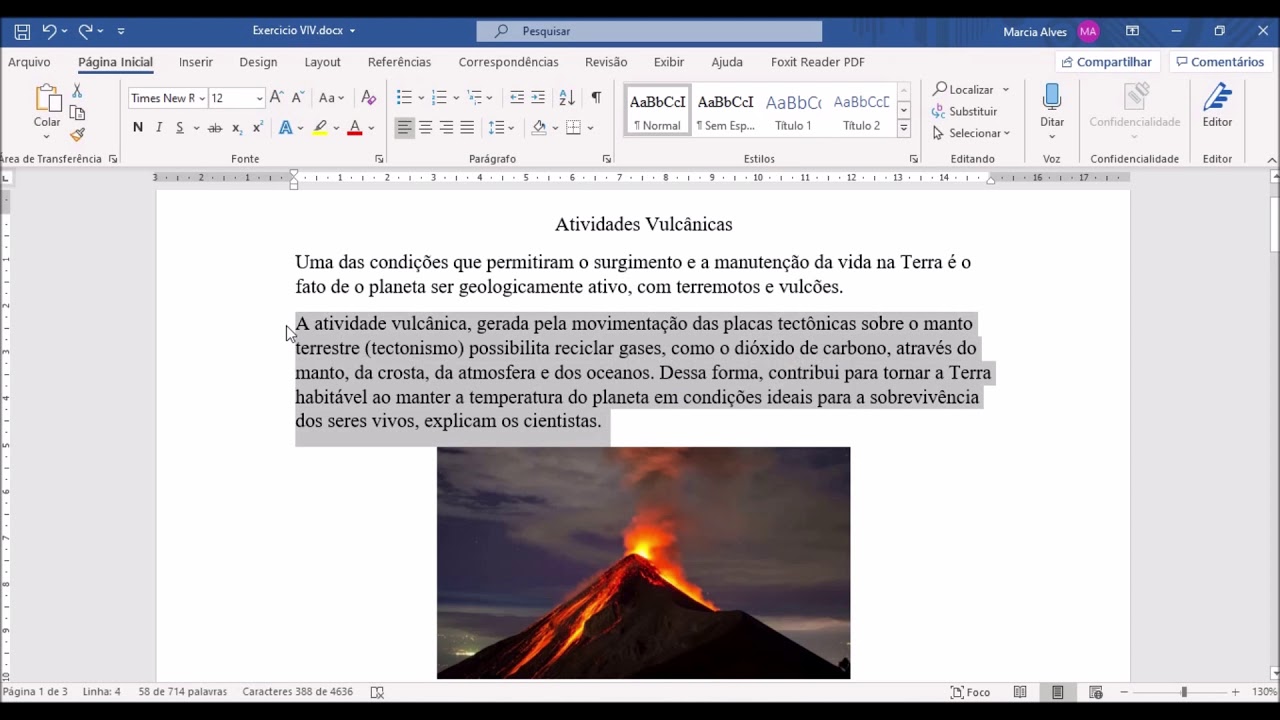The width and height of the screenshot is (1280, 720).
Task: Switch to the Design tab
Action: click(258, 62)
